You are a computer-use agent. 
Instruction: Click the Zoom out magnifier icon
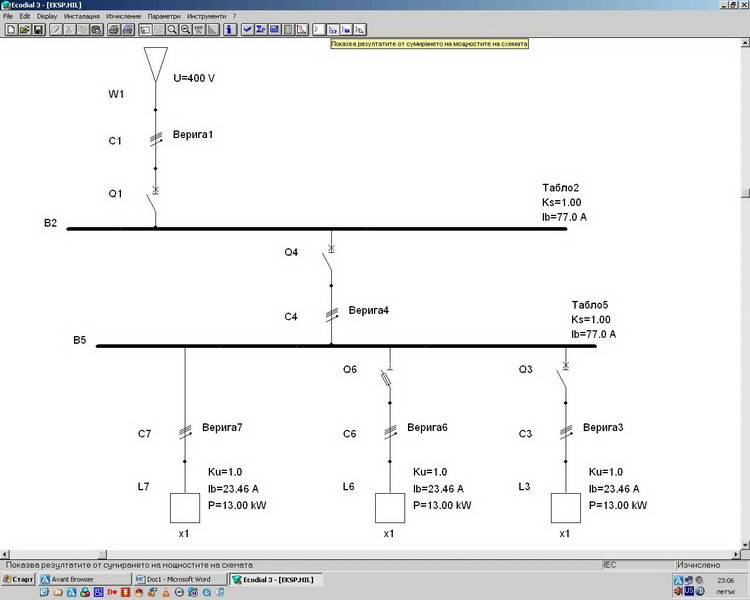click(x=186, y=30)
